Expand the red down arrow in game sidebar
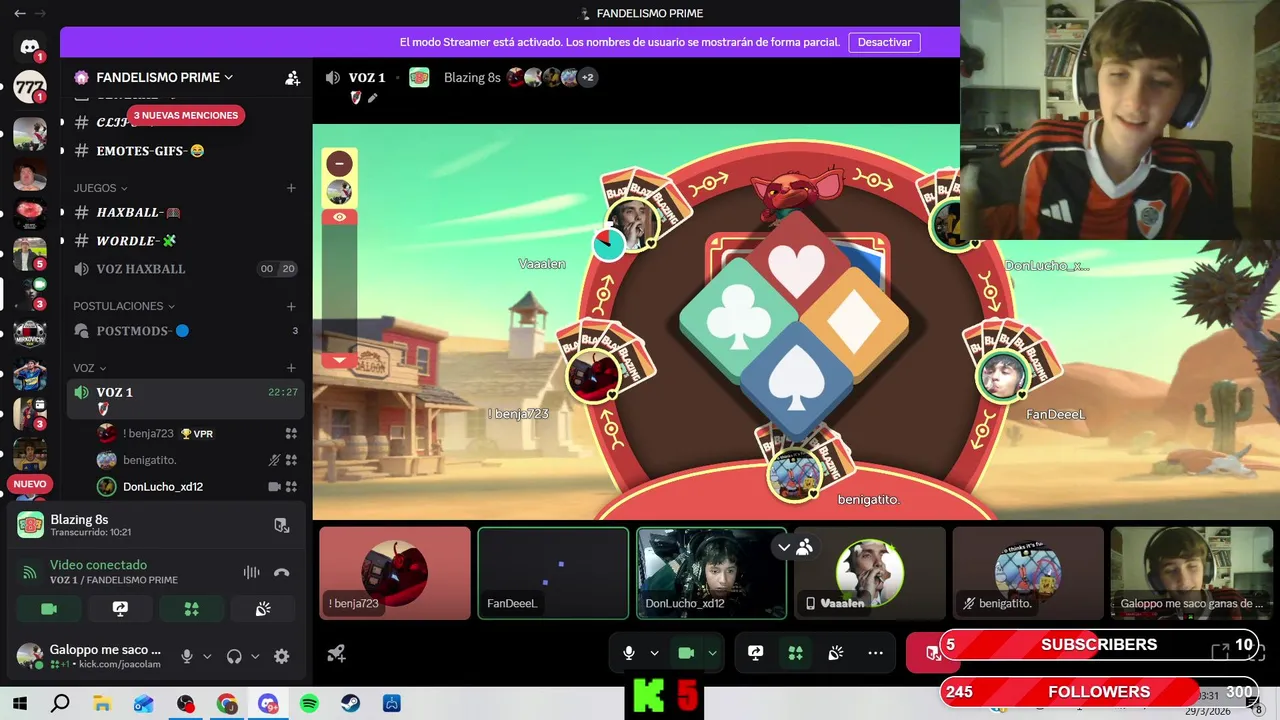This screenshot has width=1280, height=720. pos(339,360)
